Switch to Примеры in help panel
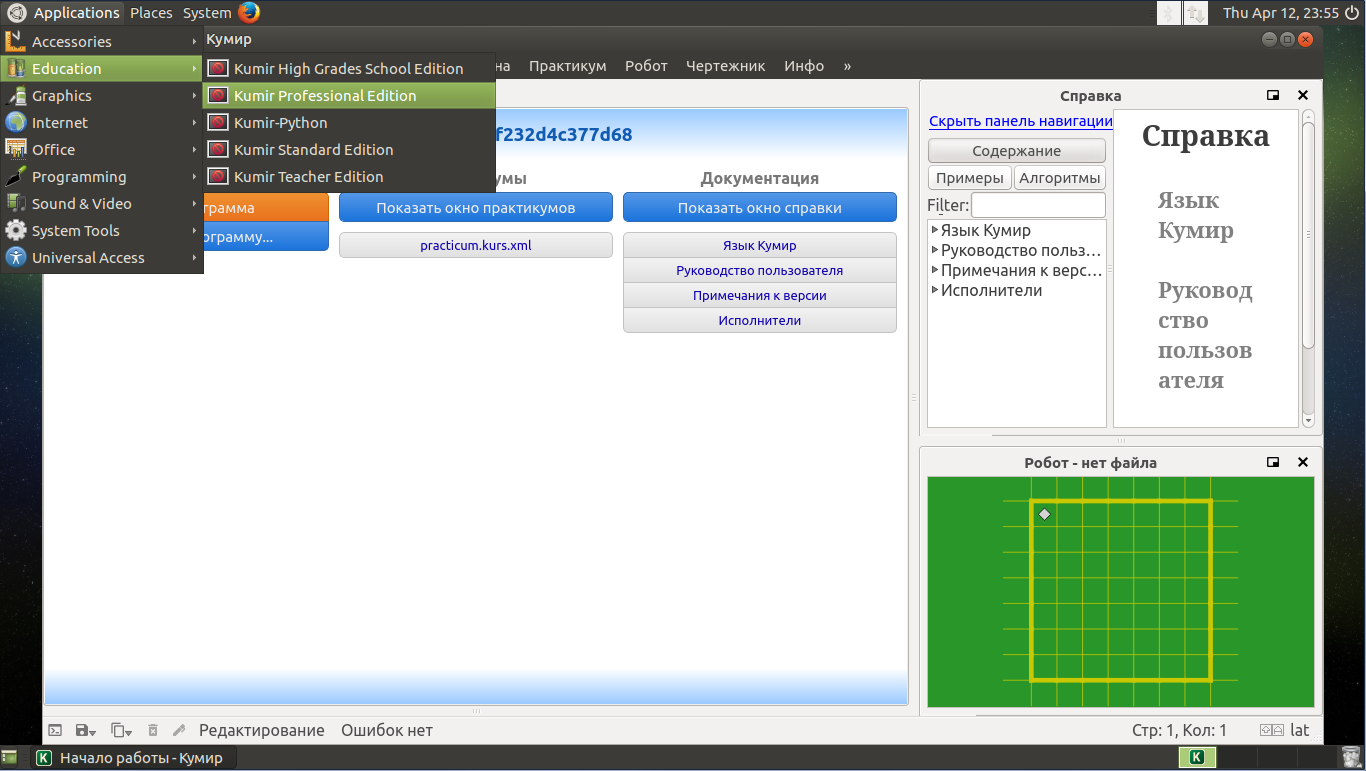 tap(970, 178)
